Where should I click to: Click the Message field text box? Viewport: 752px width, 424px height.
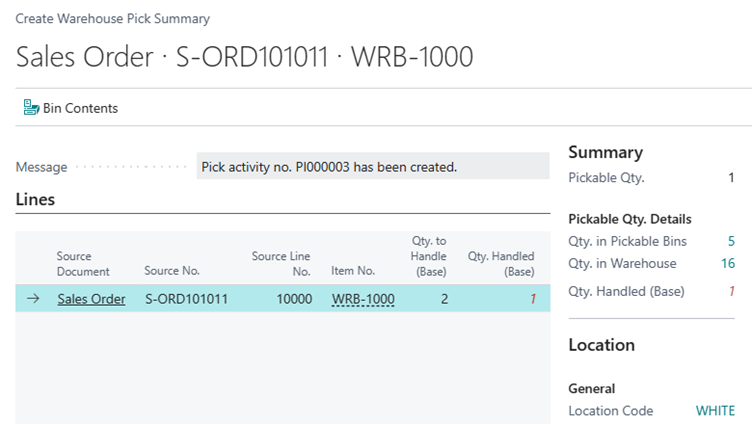click(373, 166)
